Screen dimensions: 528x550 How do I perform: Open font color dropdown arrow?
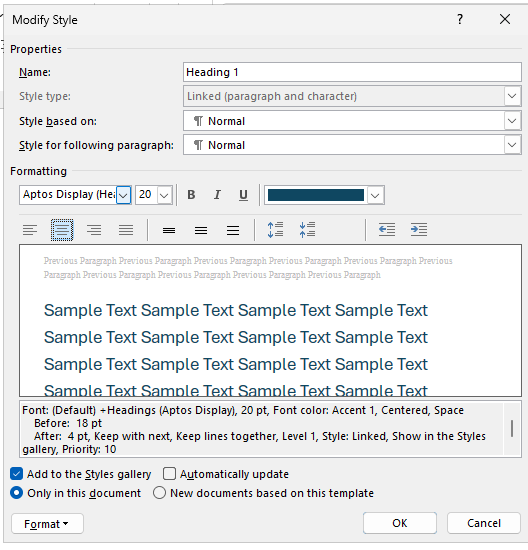click(375, 195)
